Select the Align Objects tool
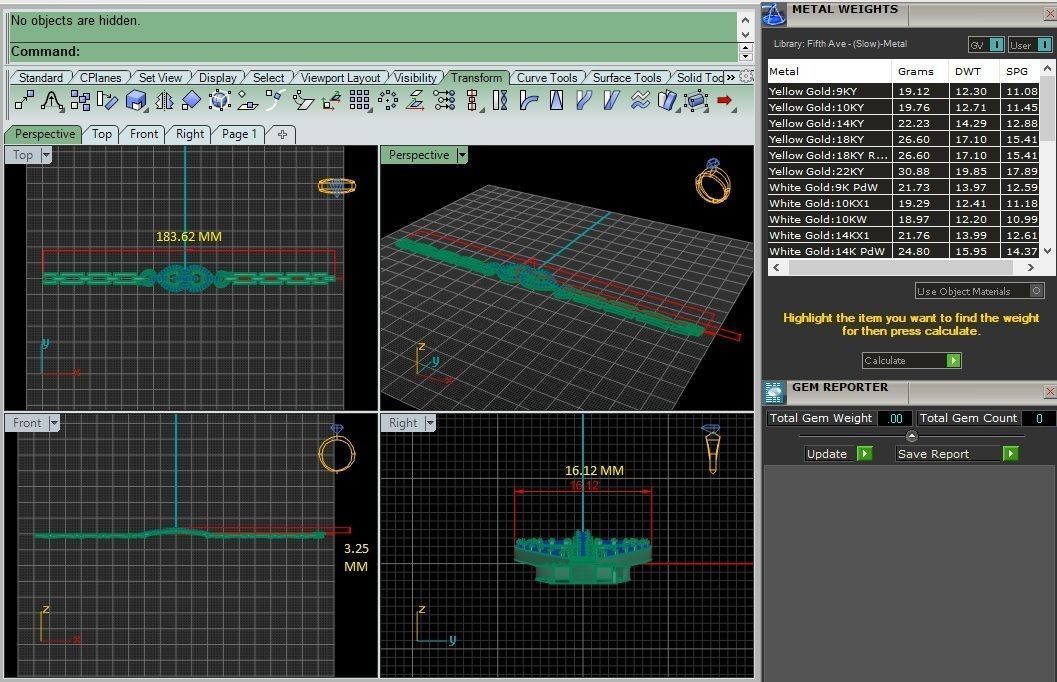Image resolution: width=1057 pixels, height=682 pixels. (x=473, y=100)
